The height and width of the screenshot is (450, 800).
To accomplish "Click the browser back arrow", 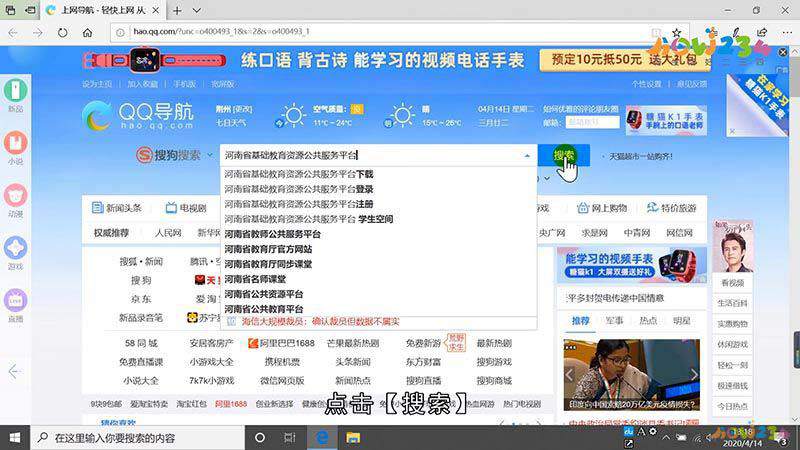I will [13, 33].
